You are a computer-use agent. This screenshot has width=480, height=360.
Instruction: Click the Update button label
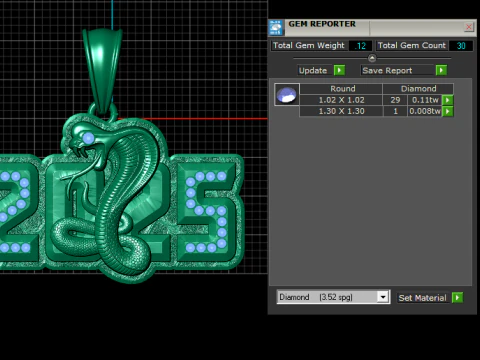coord(313,70)
